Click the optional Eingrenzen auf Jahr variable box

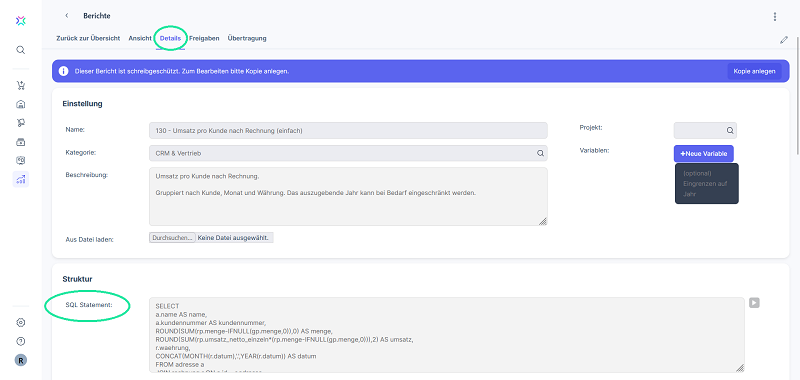click(707, 184)
